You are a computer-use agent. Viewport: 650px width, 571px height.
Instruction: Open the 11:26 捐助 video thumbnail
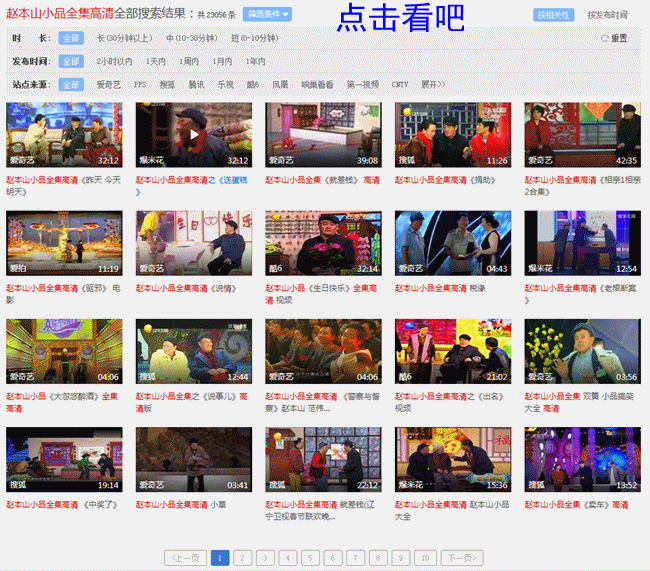pos(453,134)
